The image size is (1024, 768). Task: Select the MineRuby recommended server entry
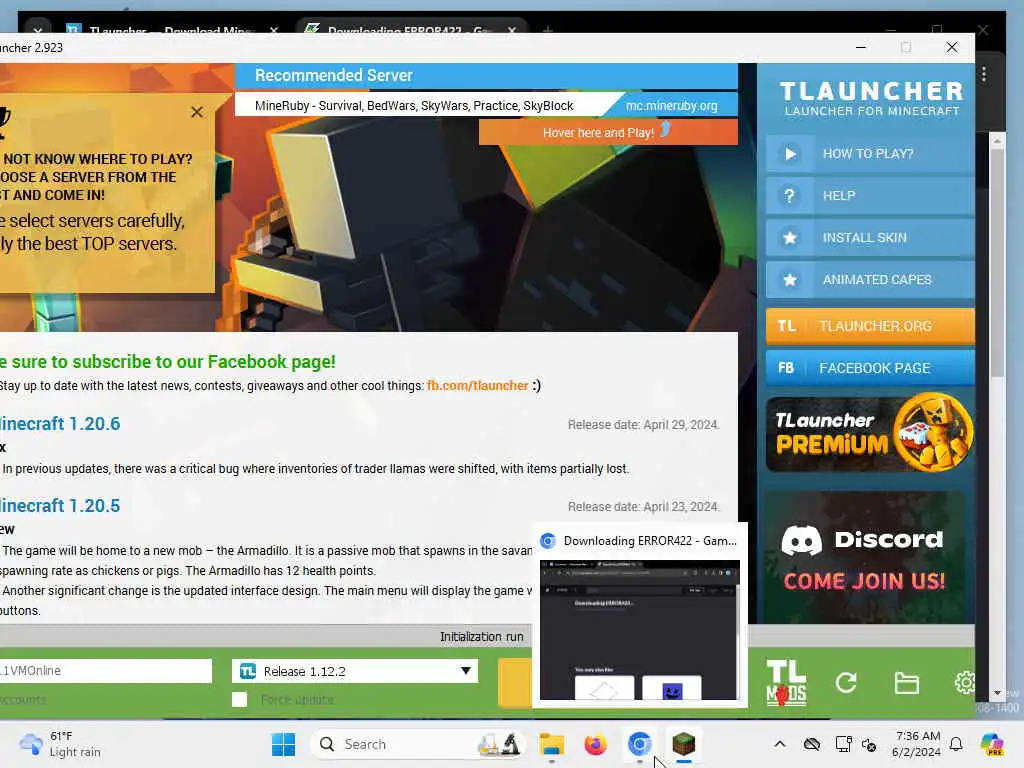click(414, 106)
